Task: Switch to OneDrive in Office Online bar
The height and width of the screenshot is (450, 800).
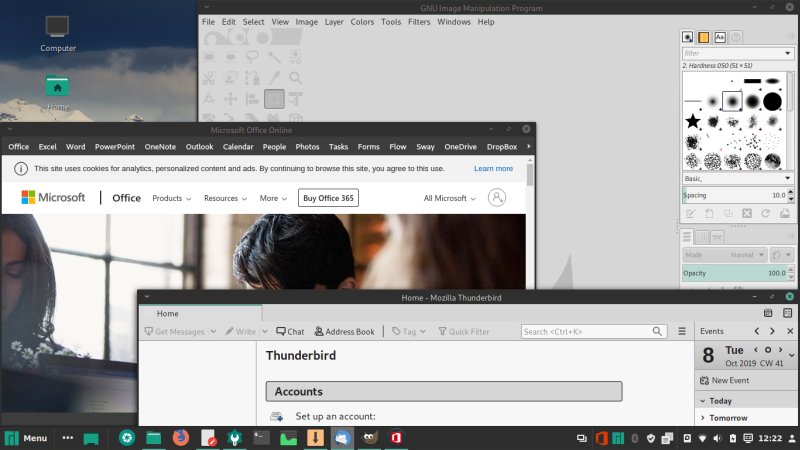Action: pos(460,146)
